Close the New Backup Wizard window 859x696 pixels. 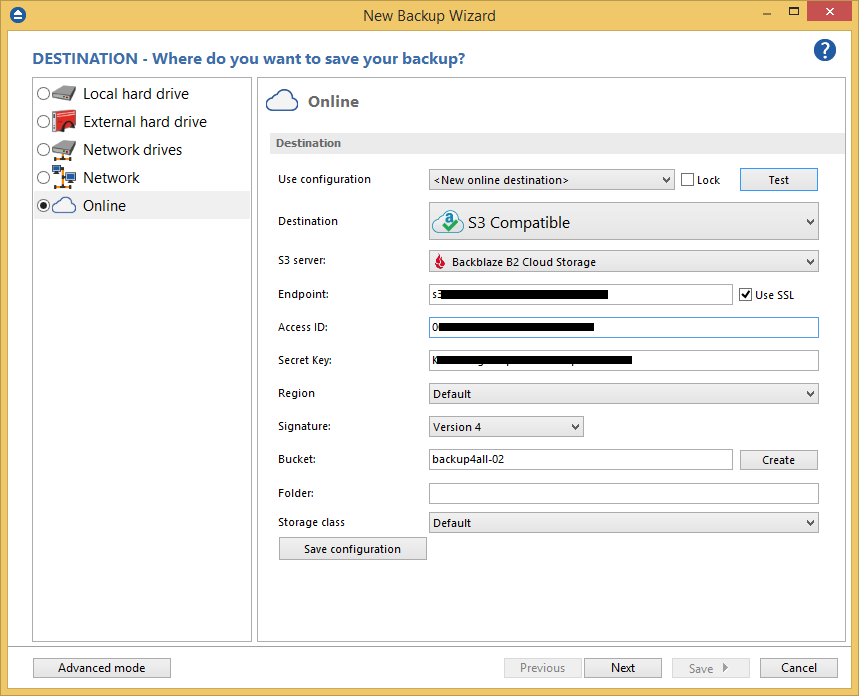829,12
